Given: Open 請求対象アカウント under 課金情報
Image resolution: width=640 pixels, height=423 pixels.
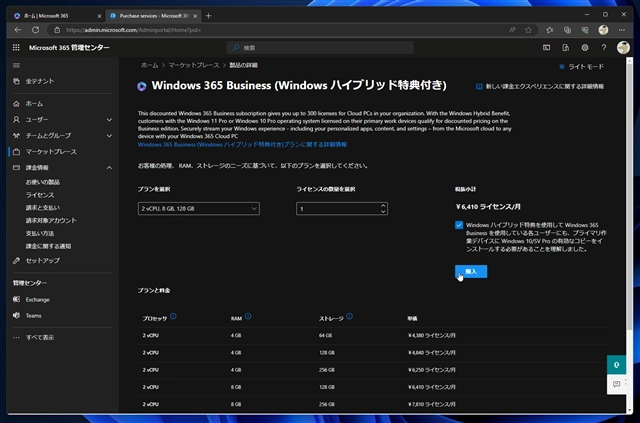Looking at the screenshot, I should coord(51,220).
